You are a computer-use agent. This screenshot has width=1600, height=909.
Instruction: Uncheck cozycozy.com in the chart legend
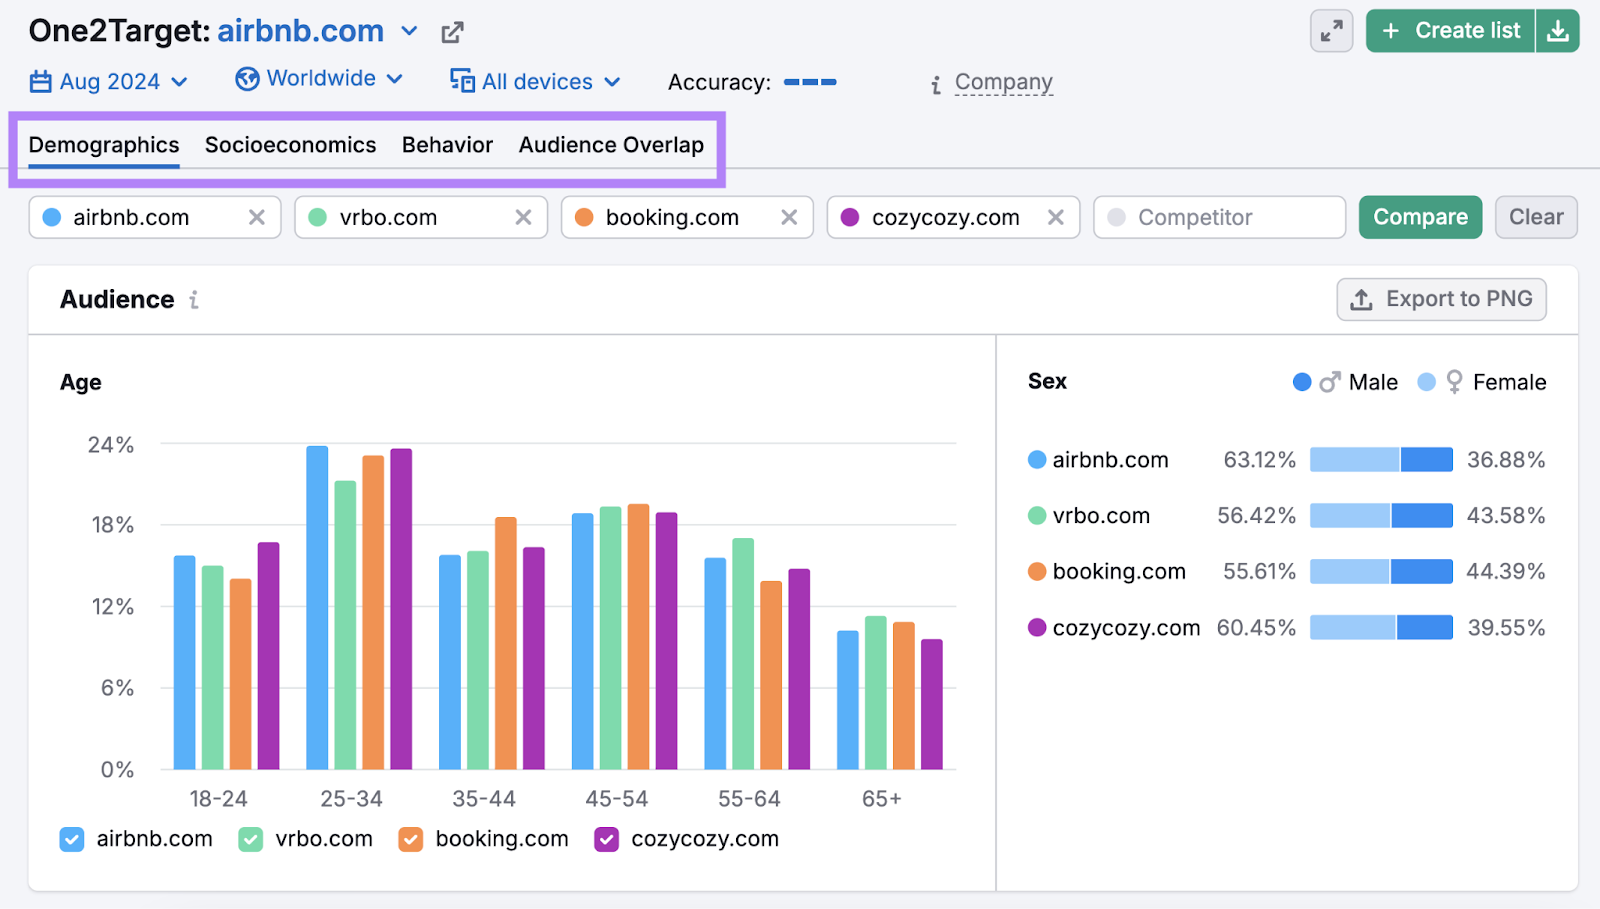[x=606, y=839]
